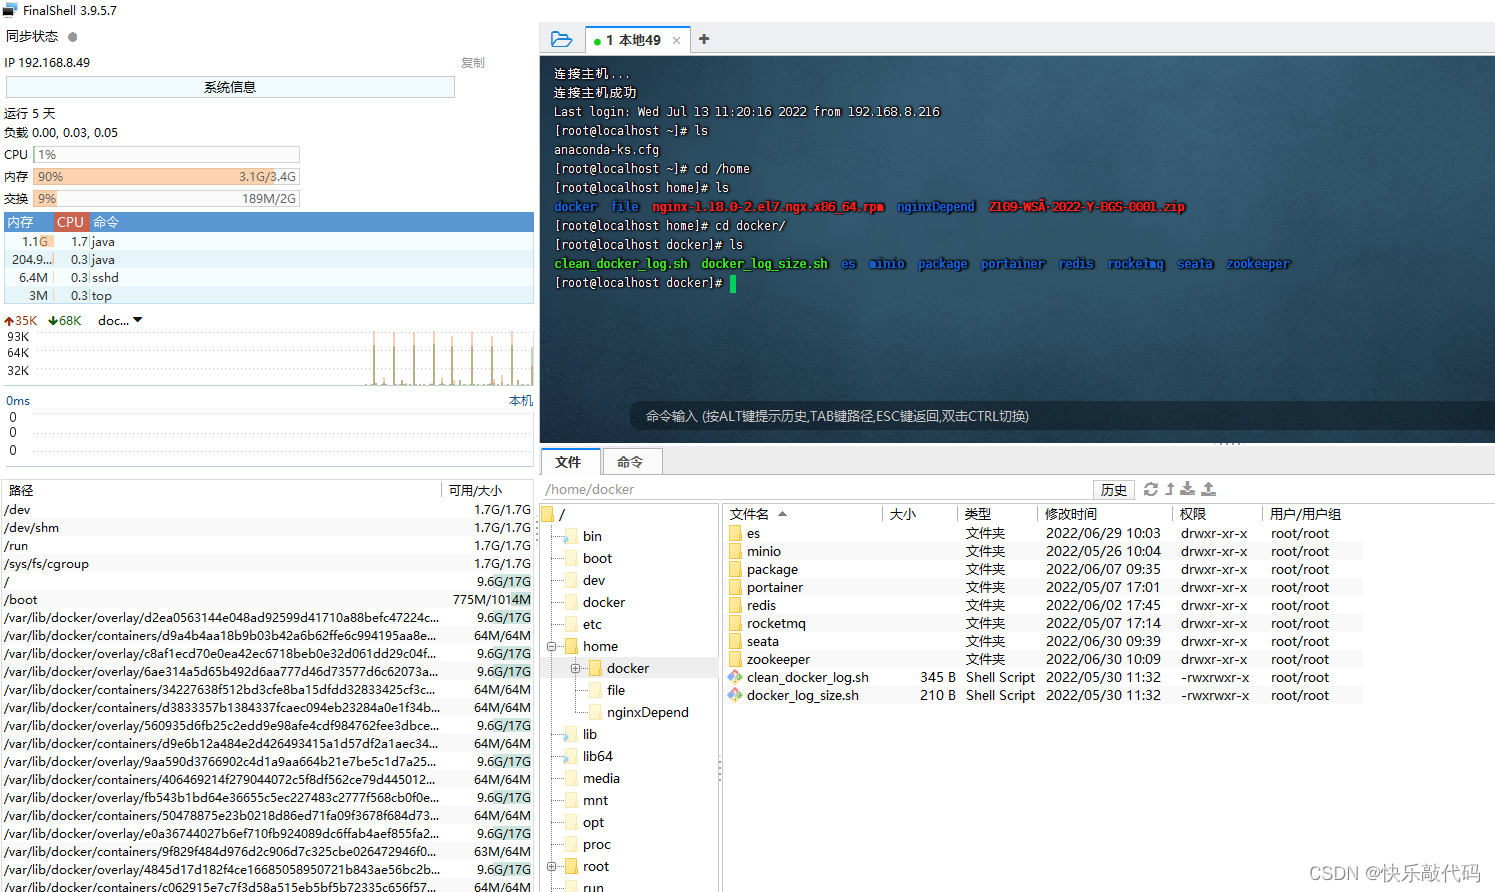Click the rocketmq folder icon in file list
The image size is (1495, 892).
[736, 623]
